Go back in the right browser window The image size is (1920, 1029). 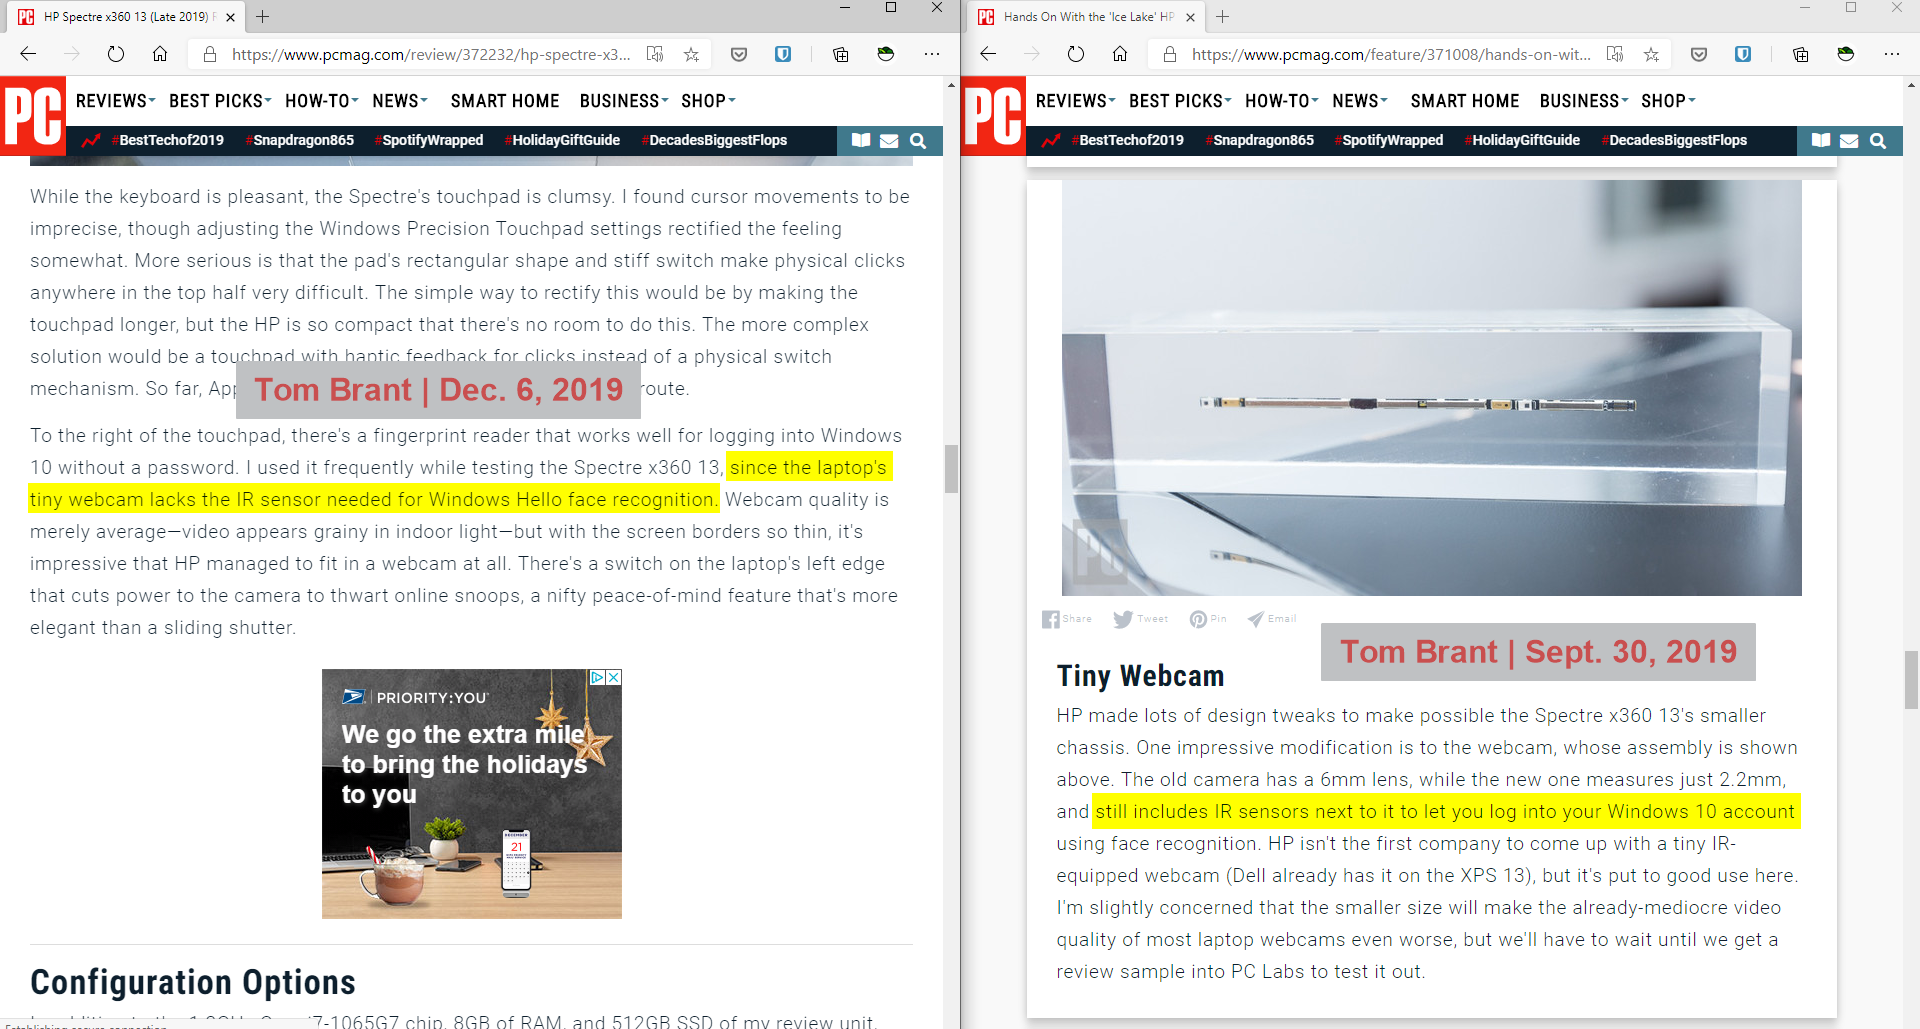tap(988, 54)
